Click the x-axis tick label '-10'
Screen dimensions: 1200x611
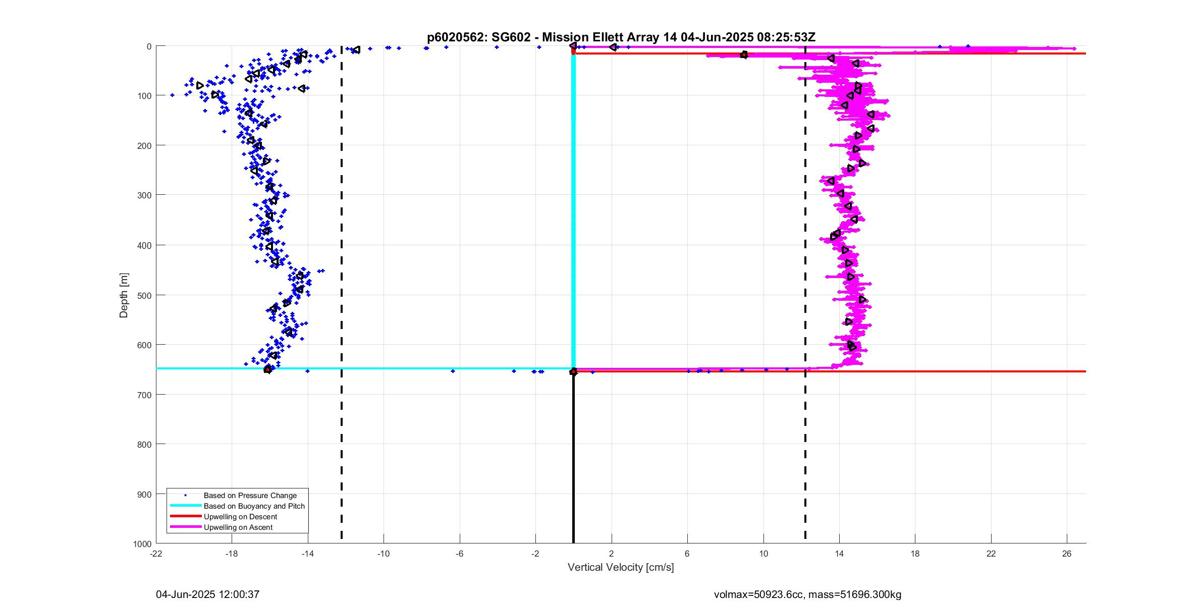pos(384,553)
